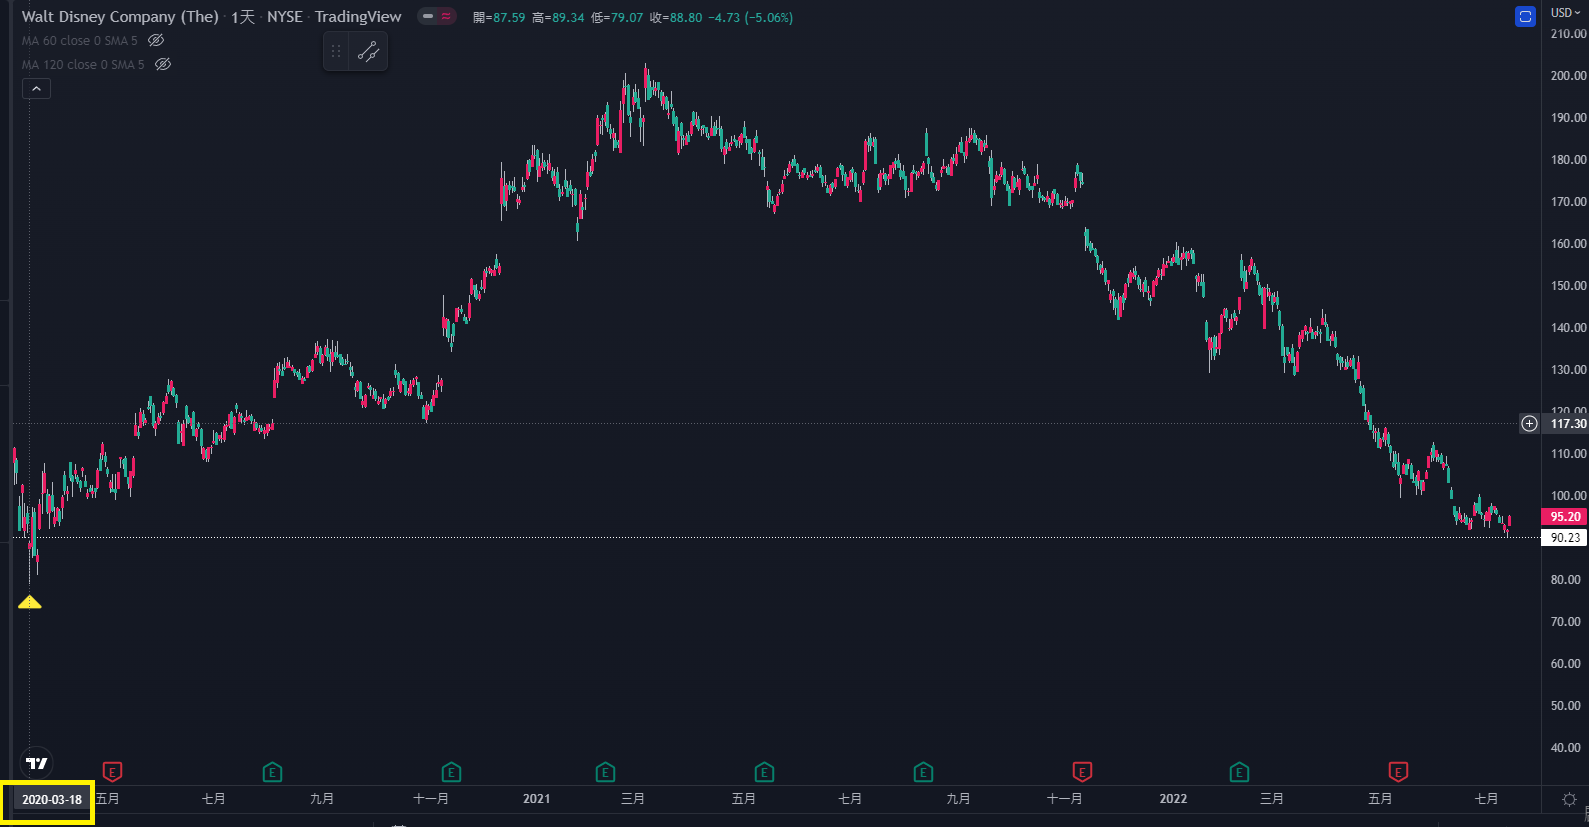Click the red approximate-equal icon in the title pill
The image size is (1589, 827).
[446, 16]
